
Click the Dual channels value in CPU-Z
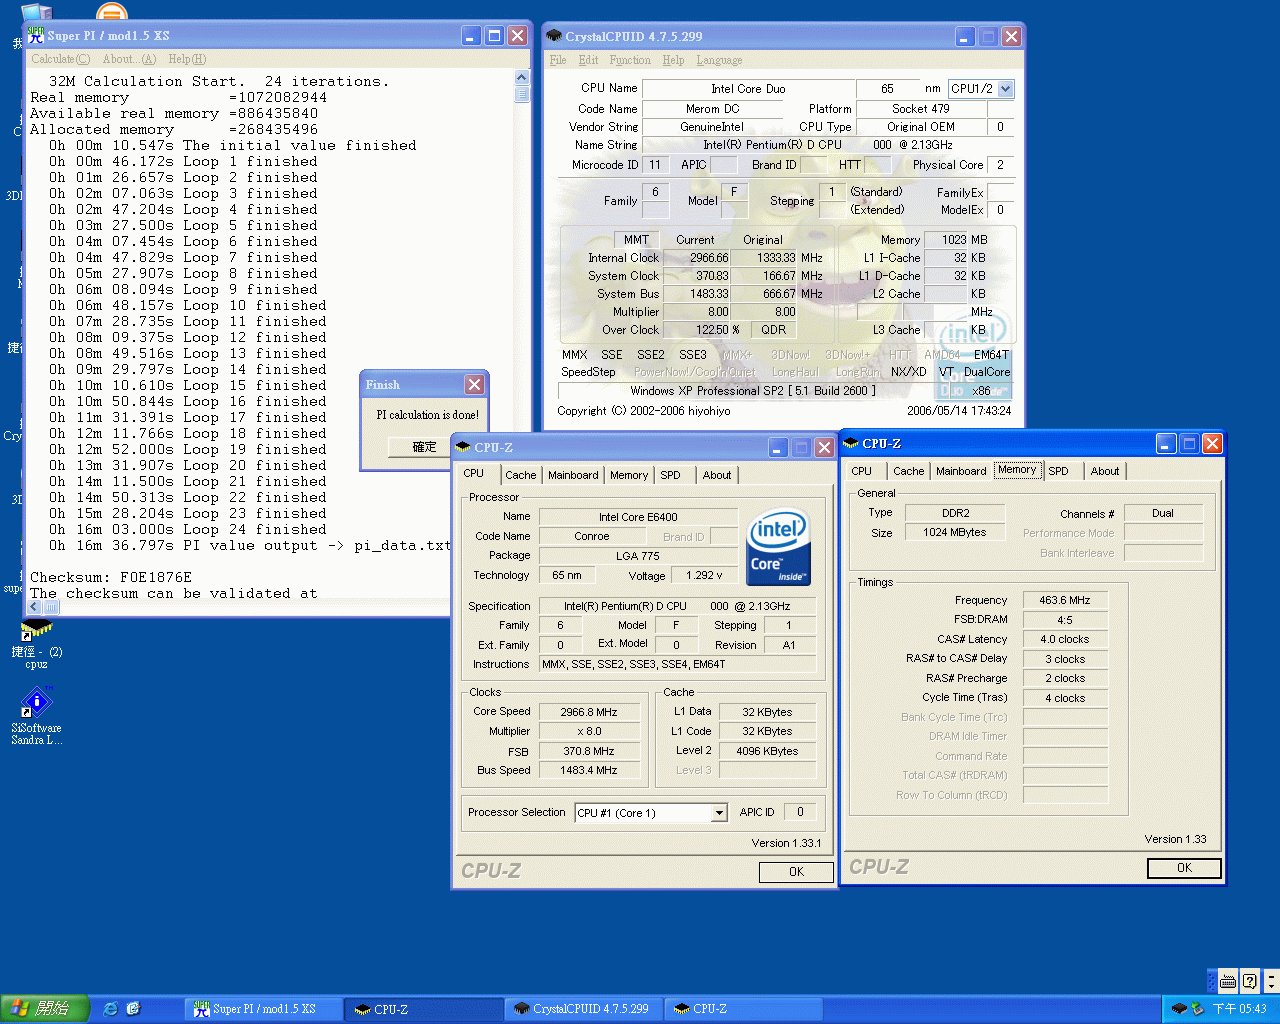pos(1163,513)
